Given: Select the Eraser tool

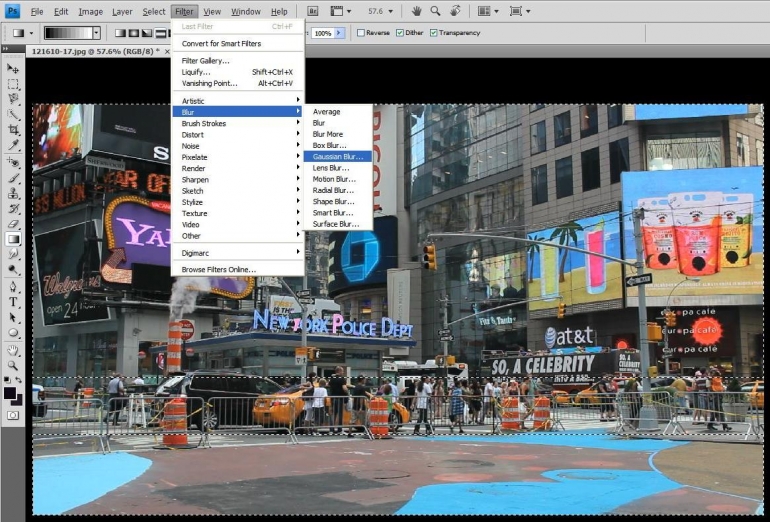Looking at the screenshot, I should (13, 224).
